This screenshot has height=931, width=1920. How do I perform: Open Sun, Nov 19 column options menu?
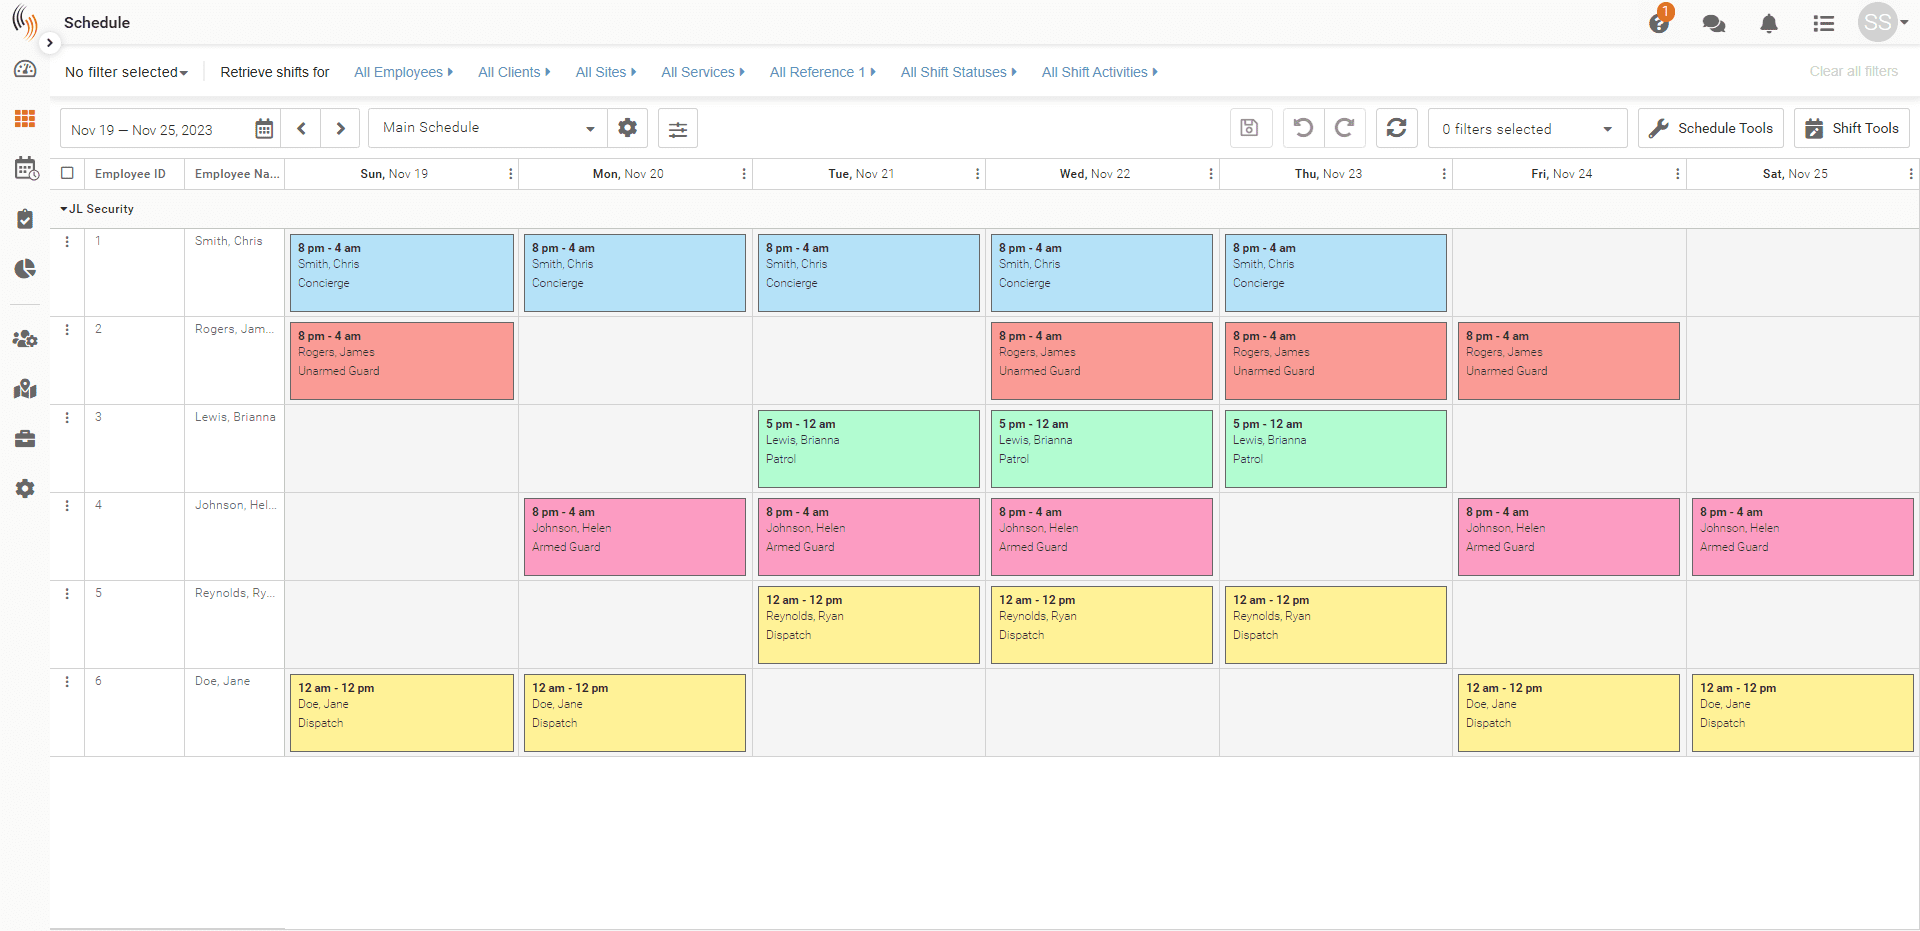(511, 174)
